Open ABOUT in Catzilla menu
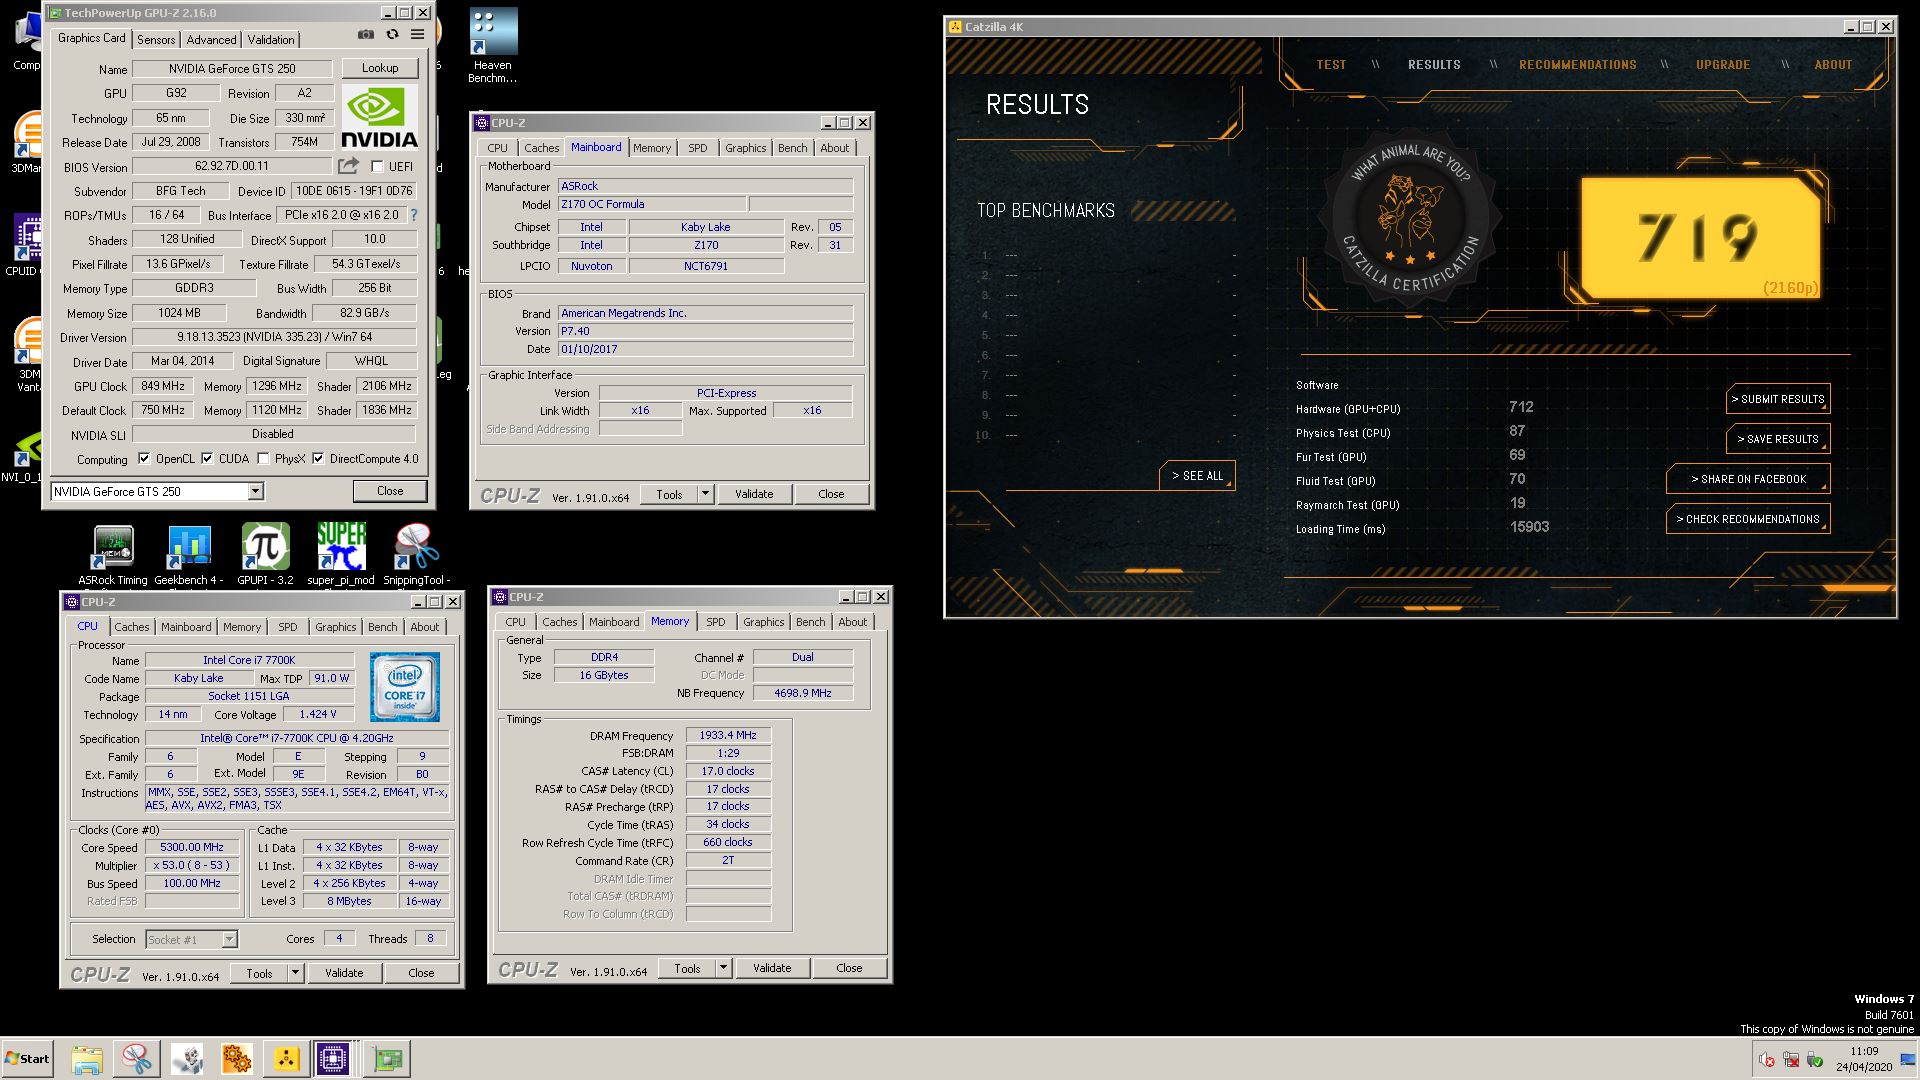Viewport: 1920px width, 1080px height. click(1833, 65)
